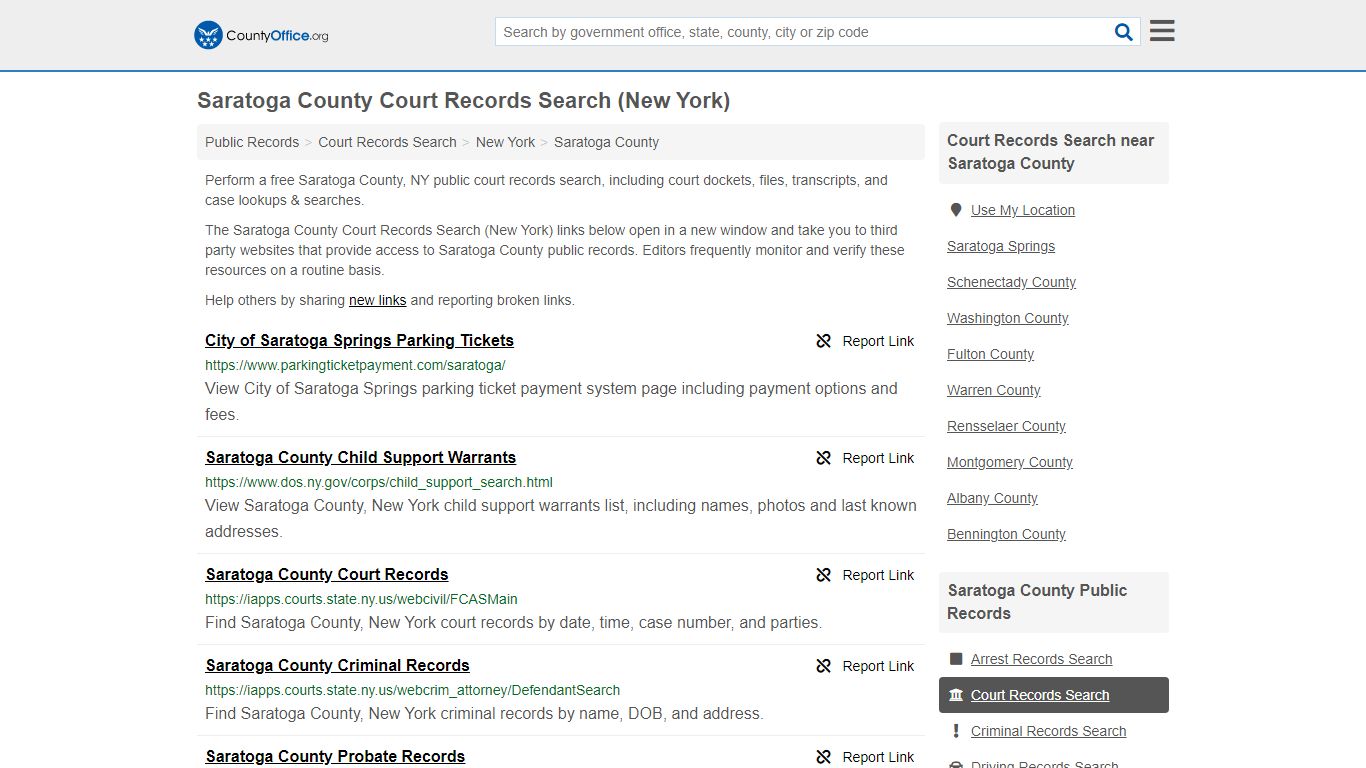Screen dimensions: 1366x768
Task: Click the Public Records breadcrumb
Action: click(x=251, y=142)
